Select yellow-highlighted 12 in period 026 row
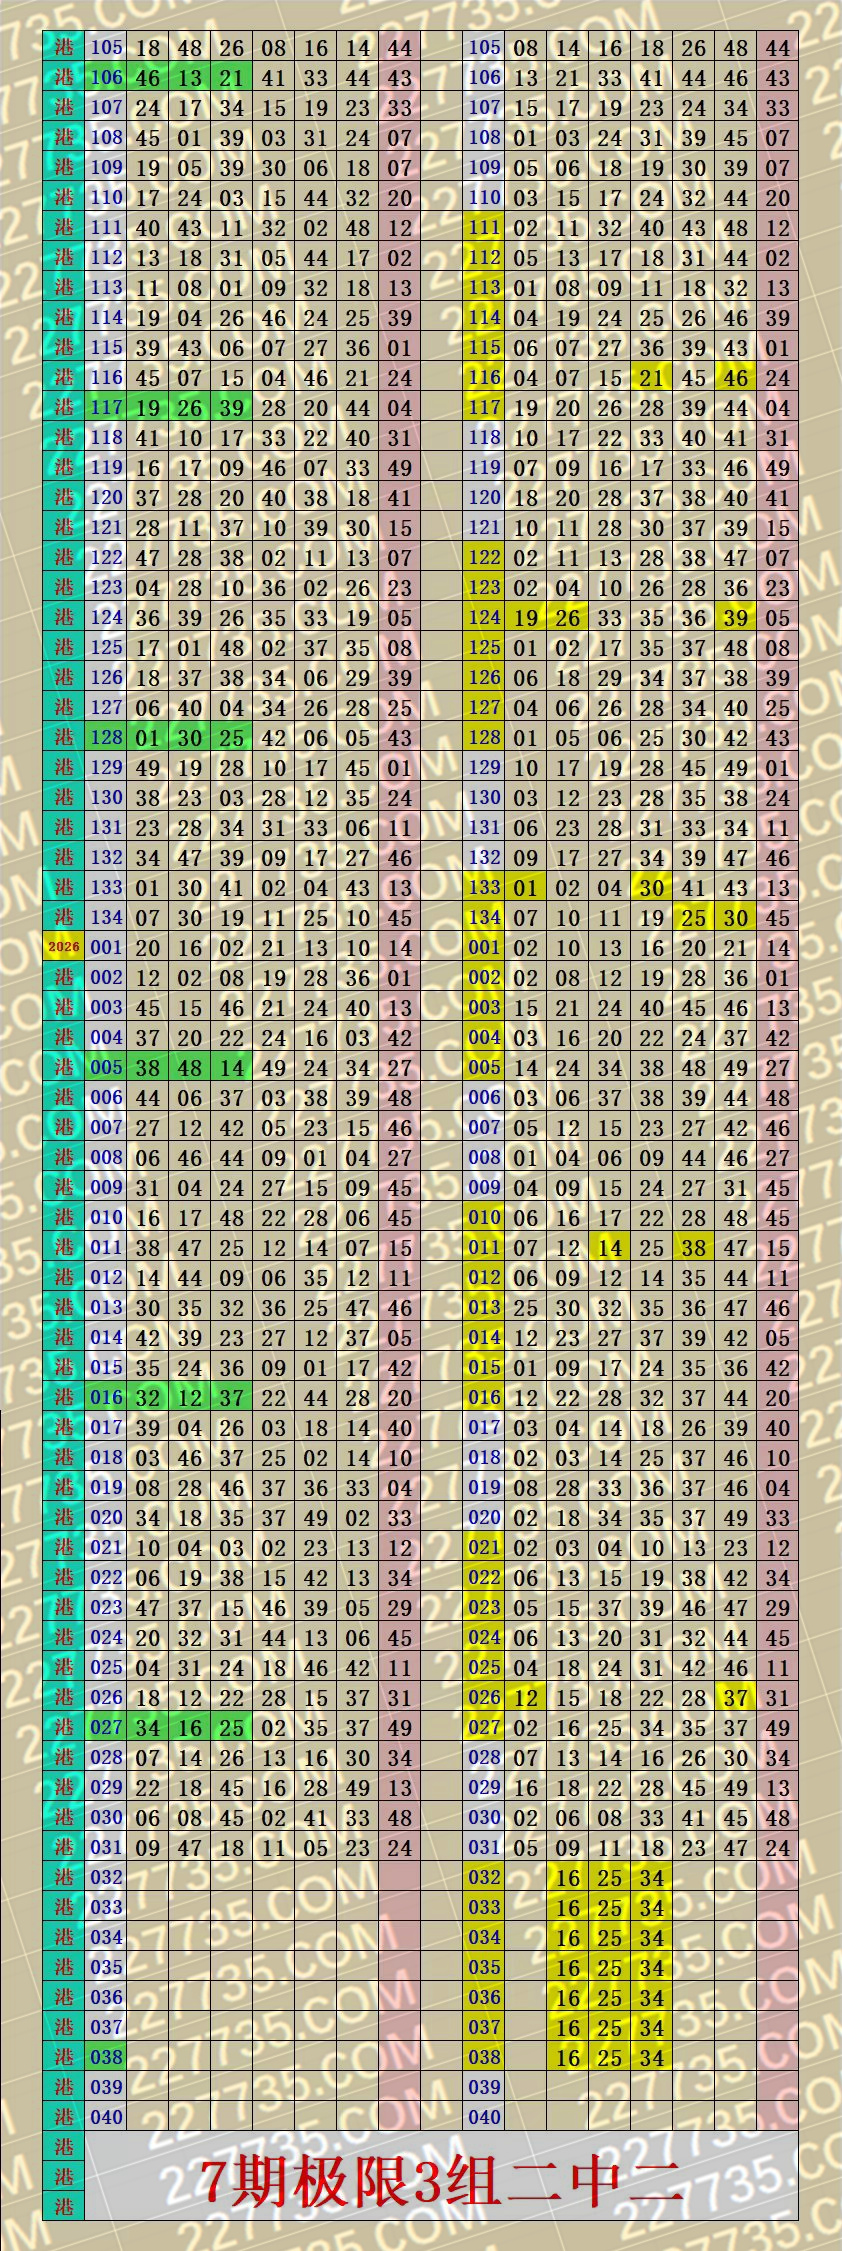This screenshot has width=842, height=2251. point(526,1697)
